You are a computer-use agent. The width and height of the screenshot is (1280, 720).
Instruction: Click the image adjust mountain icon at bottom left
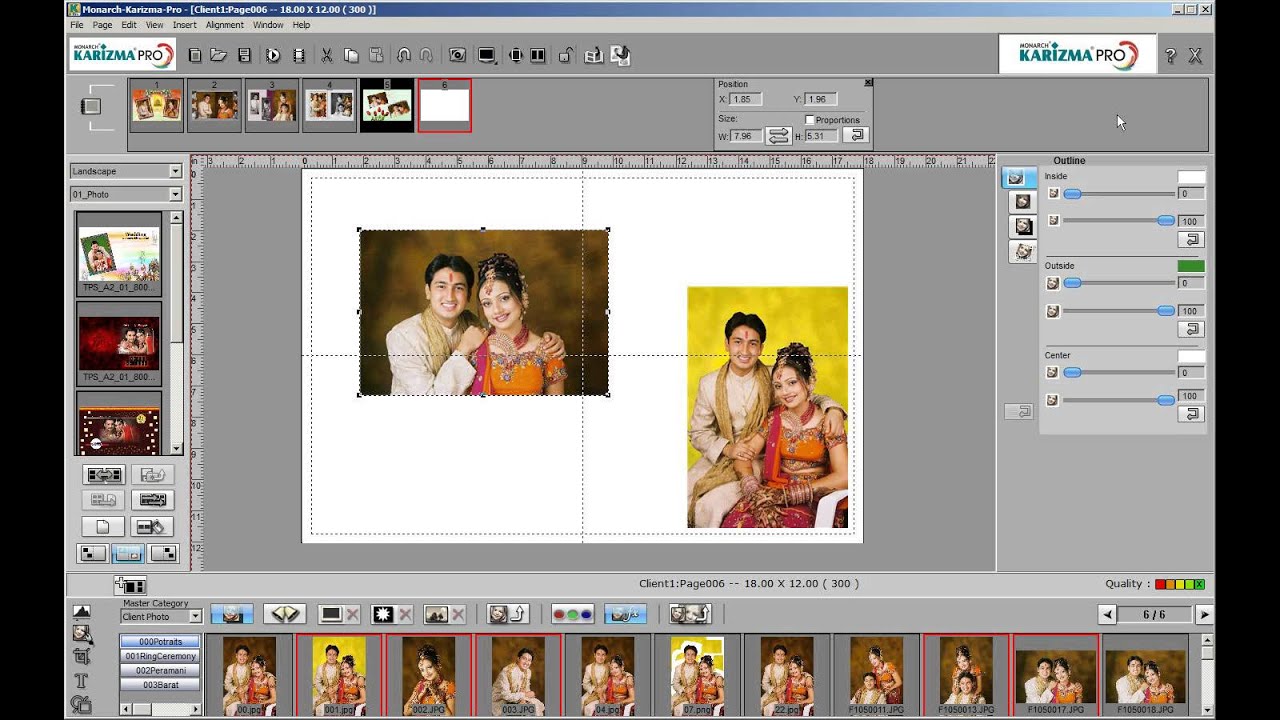pyautogui.click(x=82, y=610)
